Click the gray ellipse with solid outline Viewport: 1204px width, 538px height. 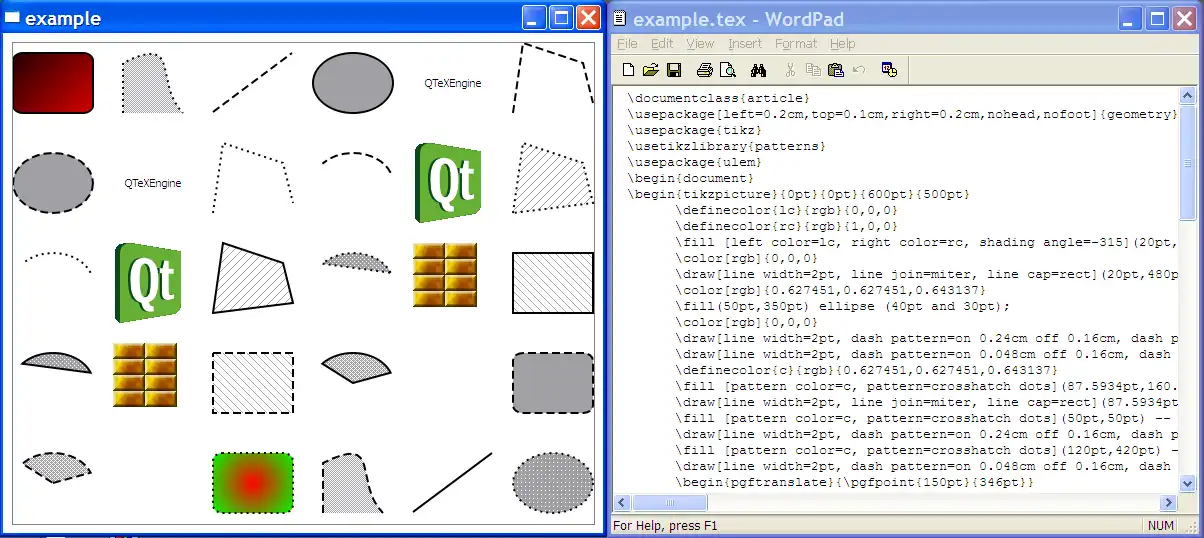(353, 82)
